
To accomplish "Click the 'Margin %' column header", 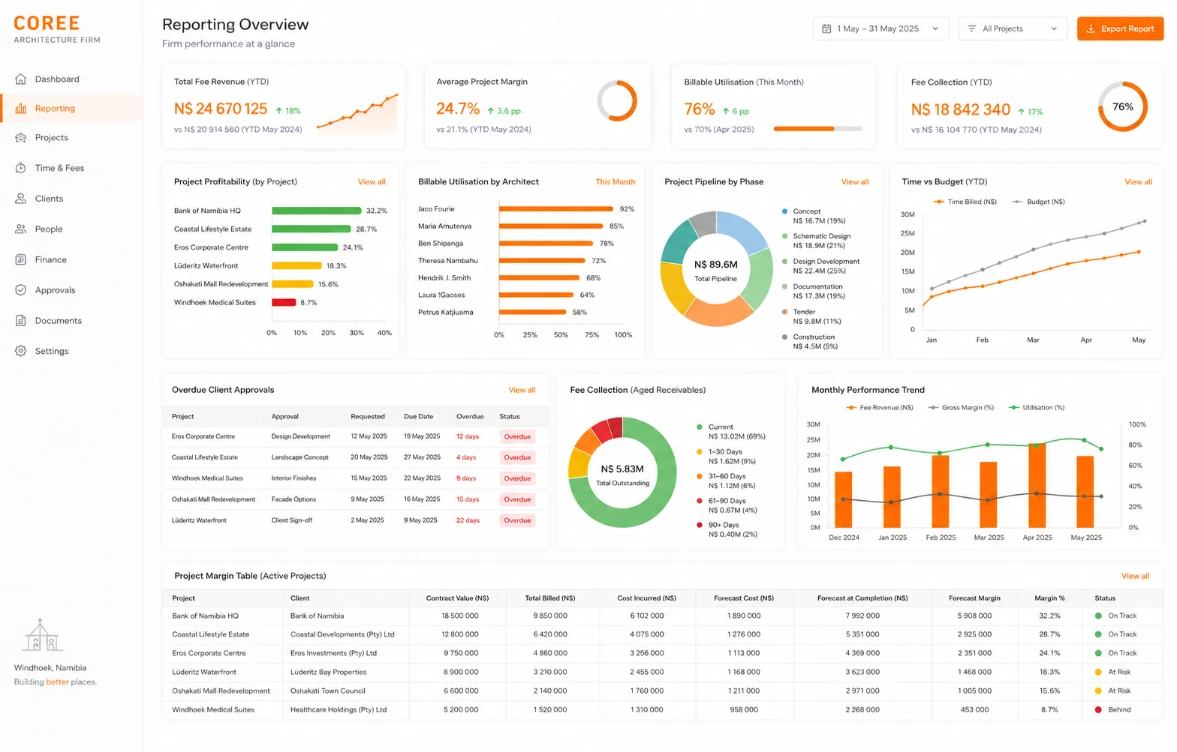I will point(1049,598).
